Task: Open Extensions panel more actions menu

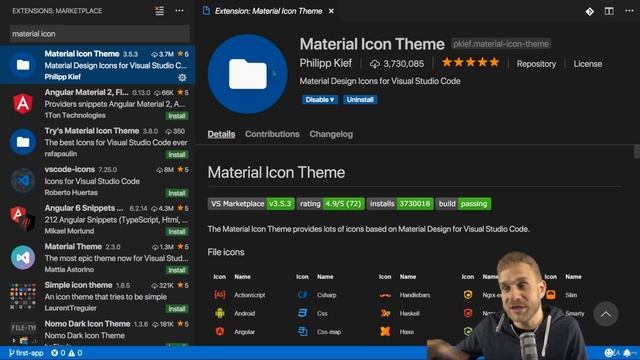Action: pos(179,11)
